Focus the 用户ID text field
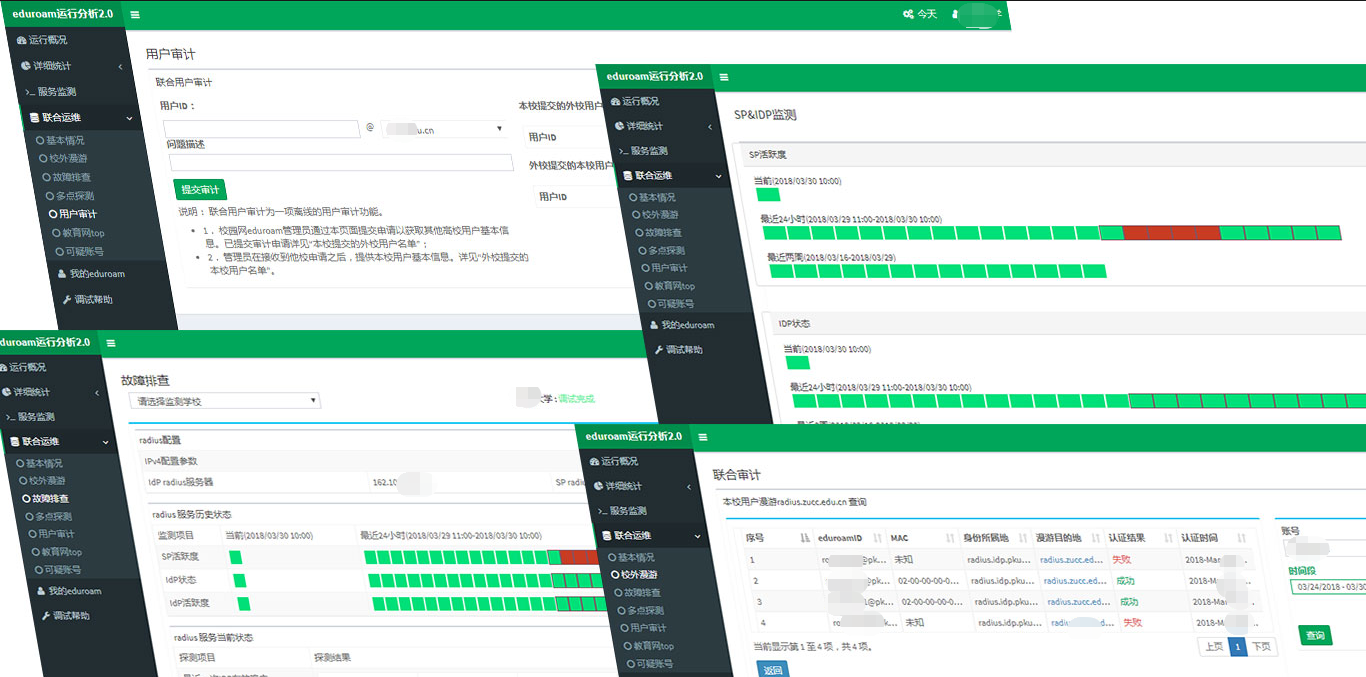 click(x=261, y=129)
